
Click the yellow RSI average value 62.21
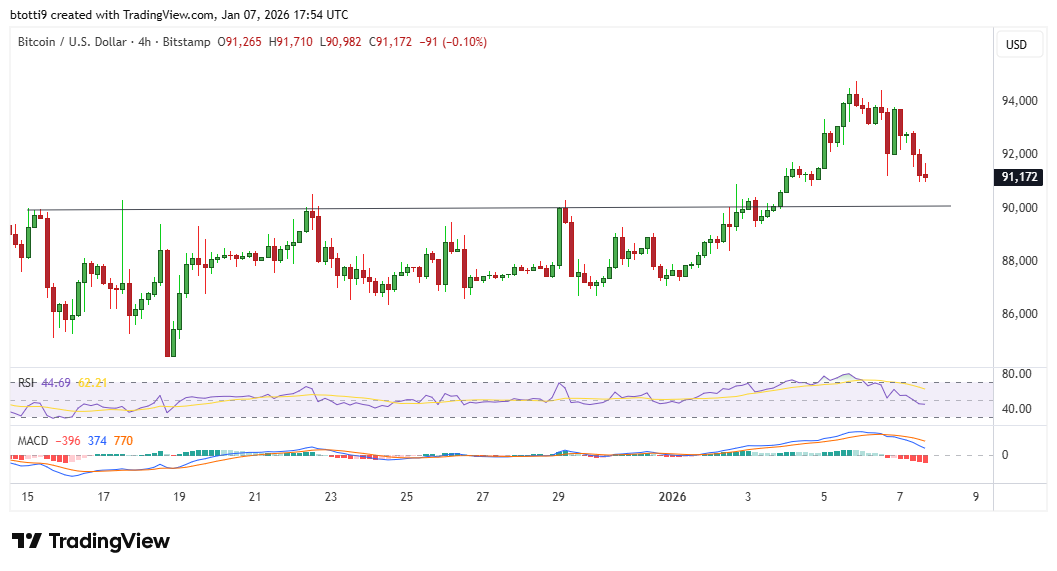click(x=93, y=382)
